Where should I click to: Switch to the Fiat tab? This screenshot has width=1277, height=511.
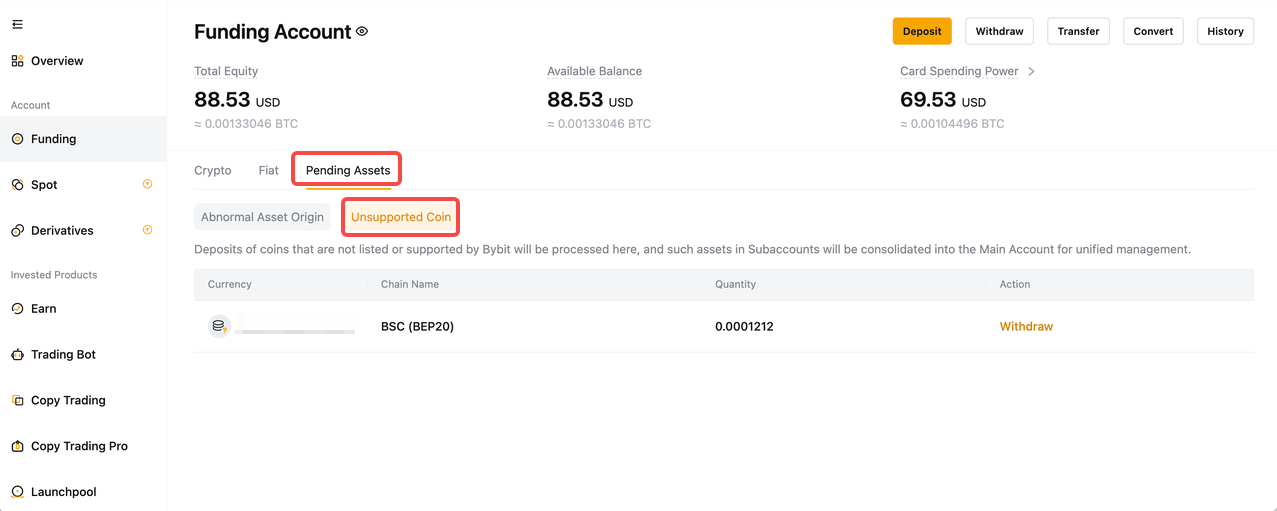268,171
